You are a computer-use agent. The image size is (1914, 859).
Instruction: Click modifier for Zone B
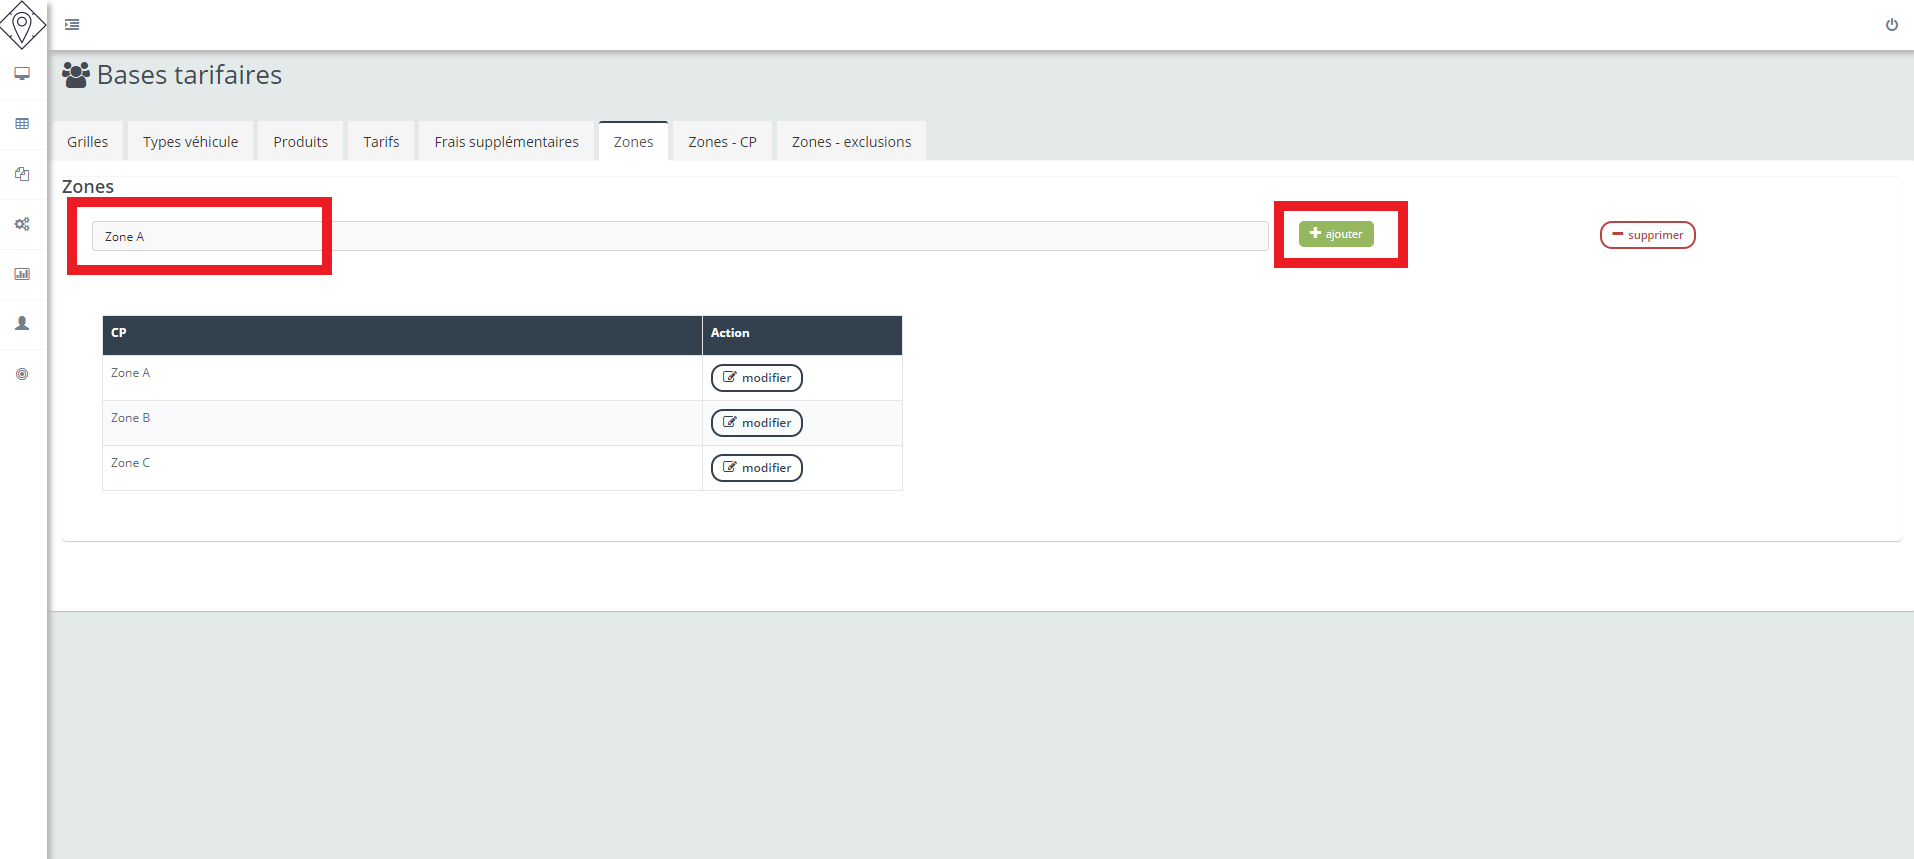(x=756, y=423)
